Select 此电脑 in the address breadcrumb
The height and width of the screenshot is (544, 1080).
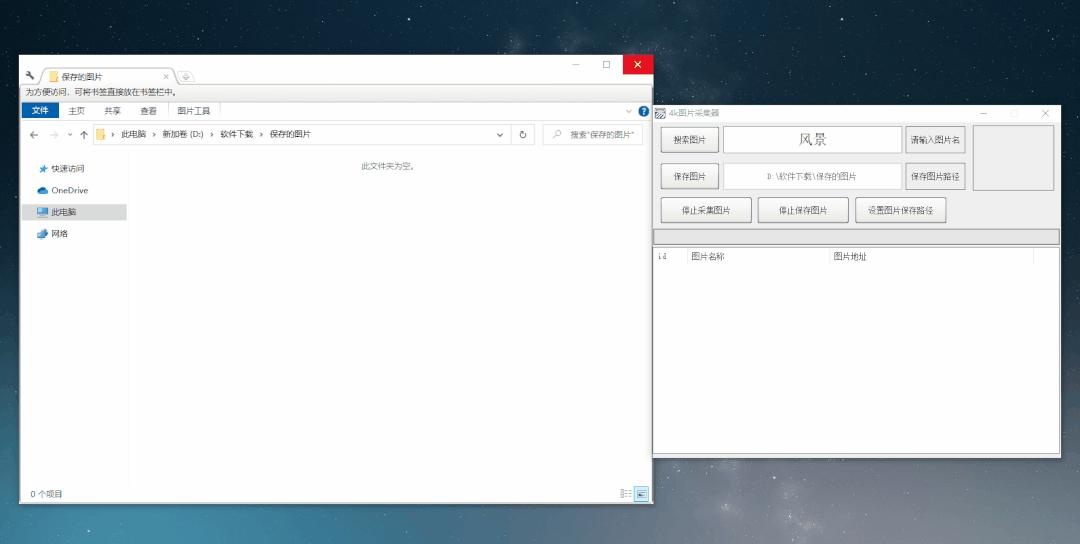tap(133, 134)
